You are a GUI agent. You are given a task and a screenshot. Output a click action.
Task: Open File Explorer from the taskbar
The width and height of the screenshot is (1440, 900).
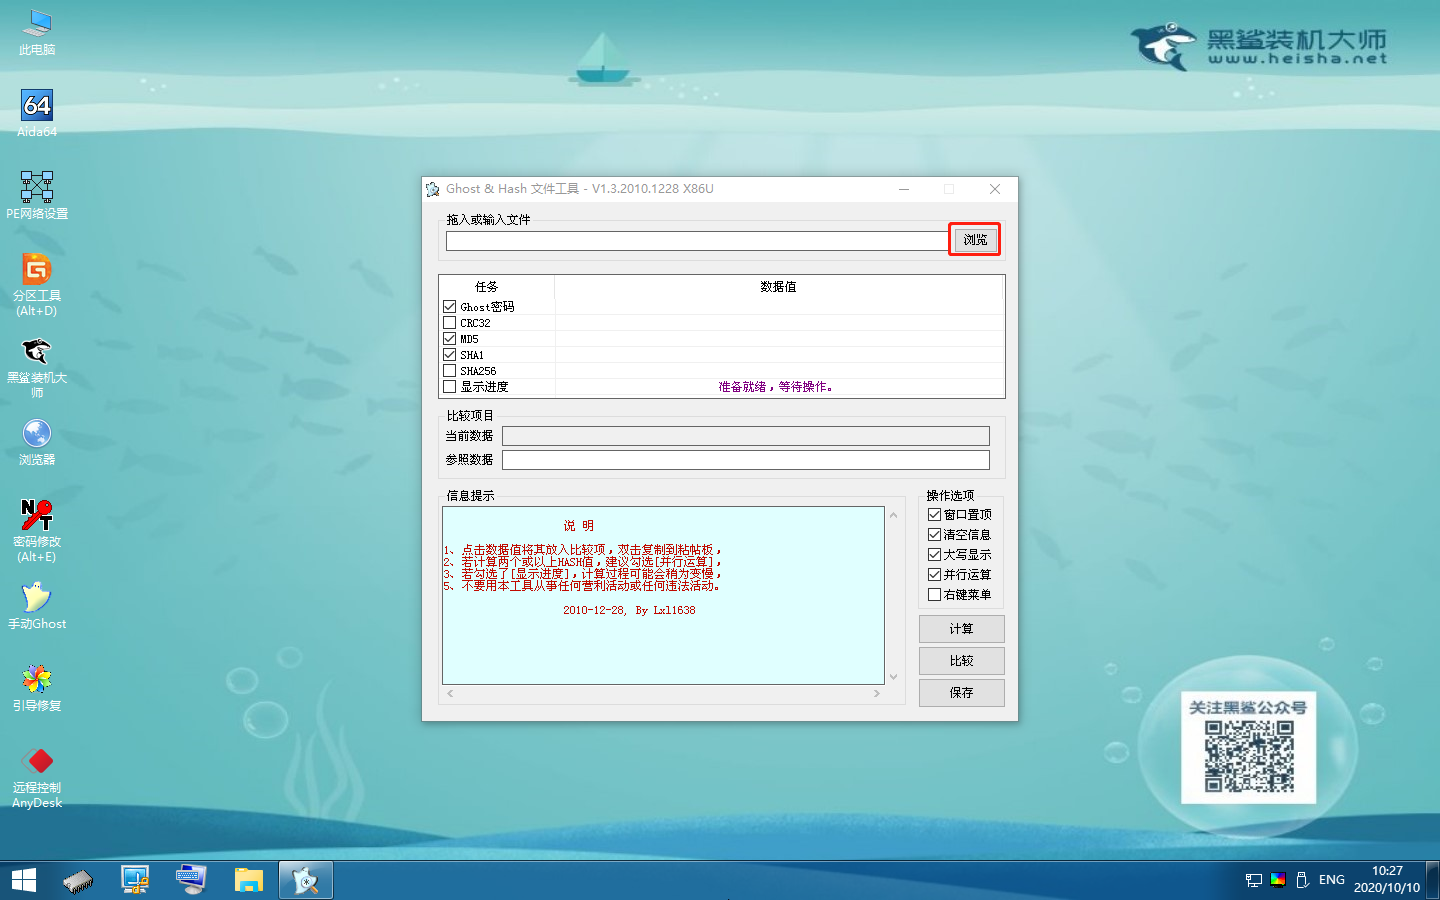tap(249, 880)
